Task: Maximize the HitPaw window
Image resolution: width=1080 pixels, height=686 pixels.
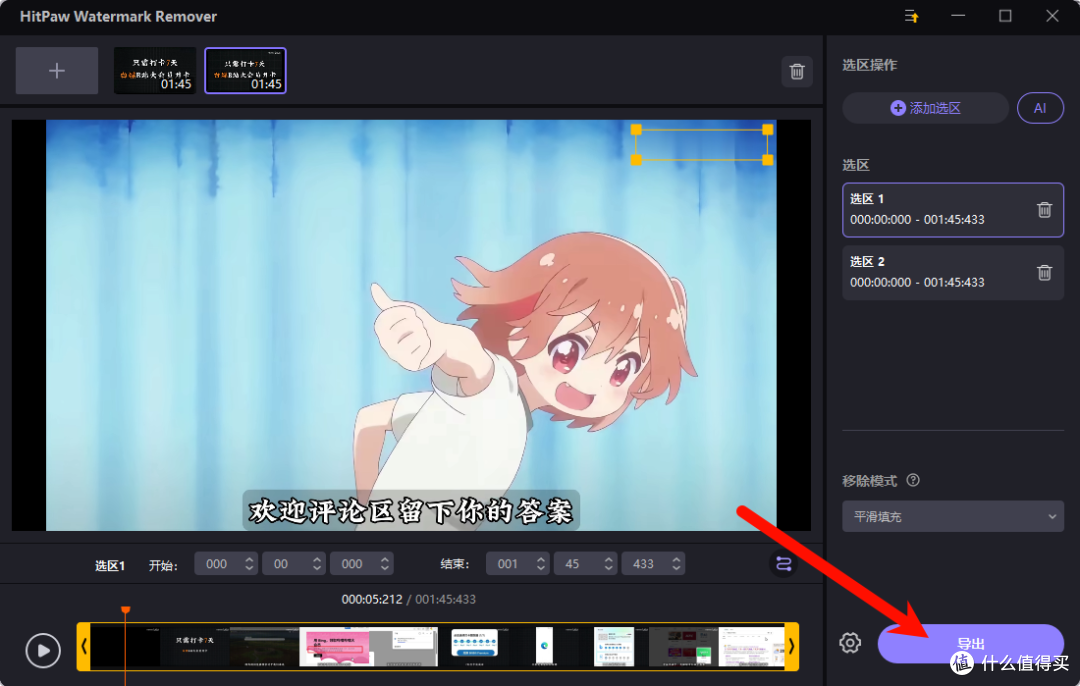Action: pos(1005,16)
